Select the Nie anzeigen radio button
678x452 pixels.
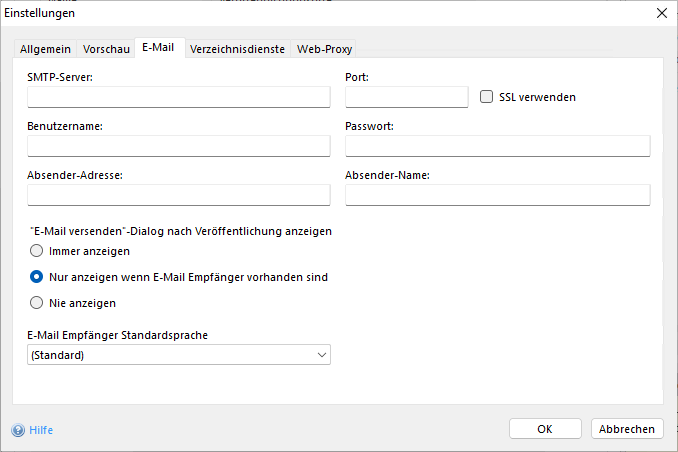tap(37, 303)
